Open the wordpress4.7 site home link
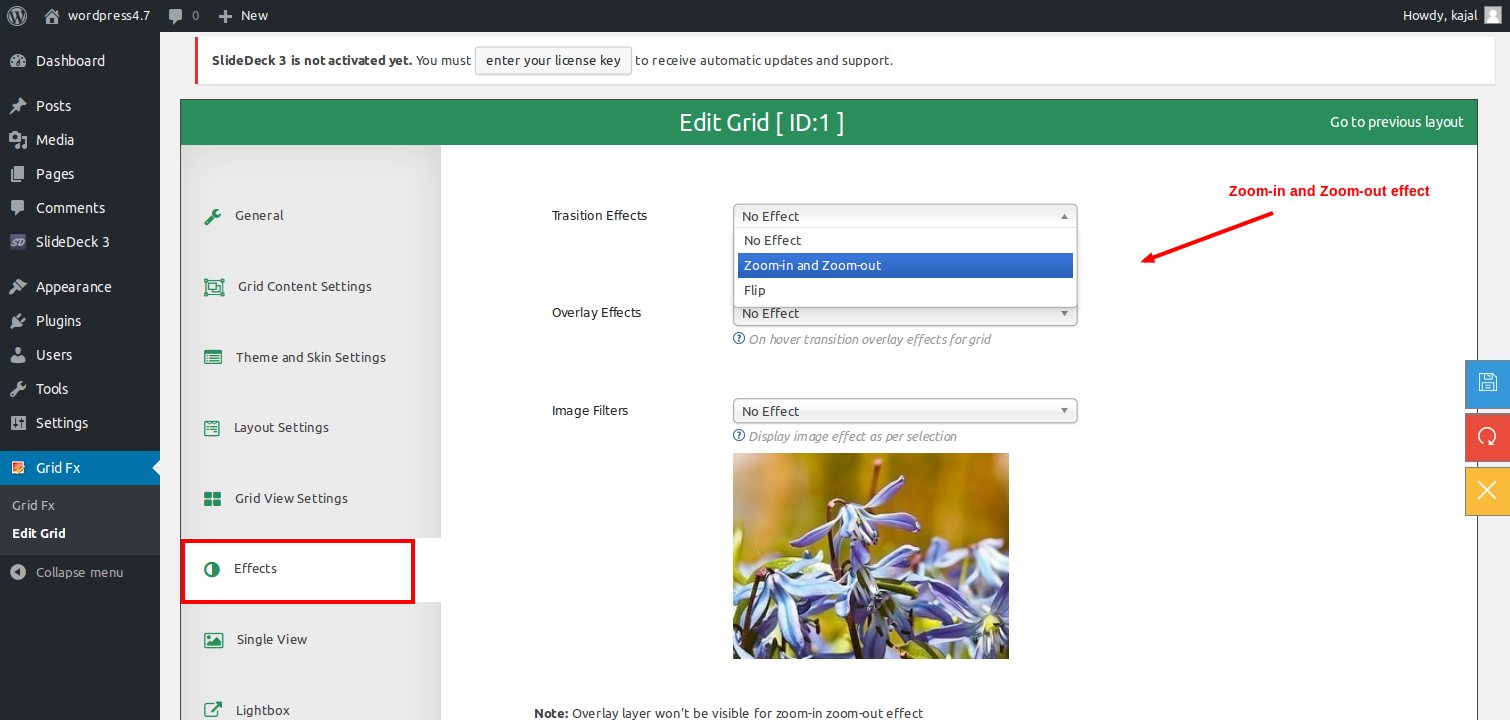The height and width of the screenshot is (720, 1510). click(x=97, y=15)
